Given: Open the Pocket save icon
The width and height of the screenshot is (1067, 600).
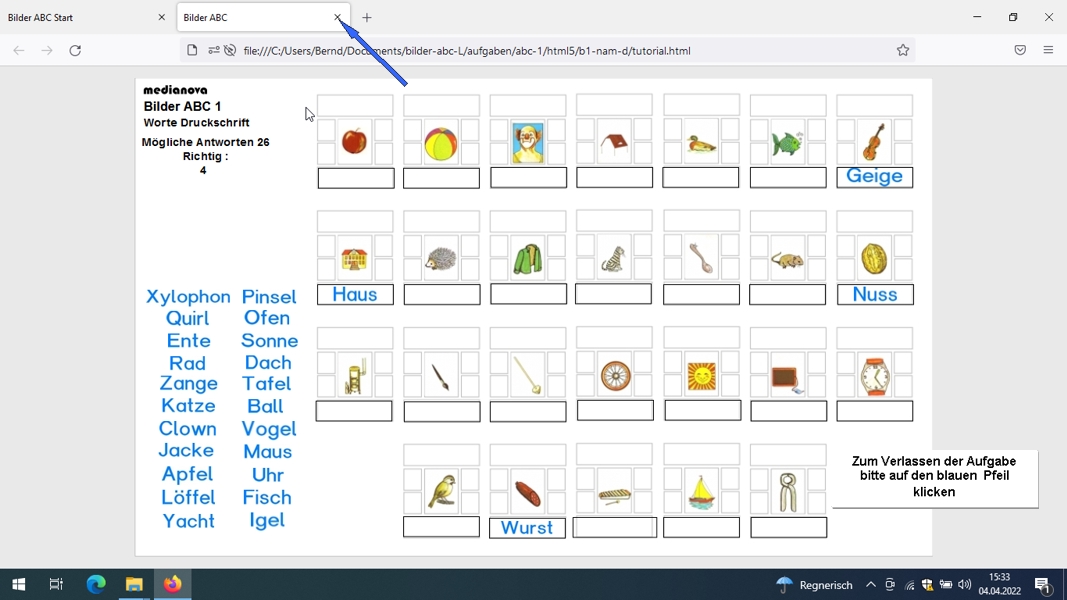Looking at the screenshot, I should point(1019,50).
